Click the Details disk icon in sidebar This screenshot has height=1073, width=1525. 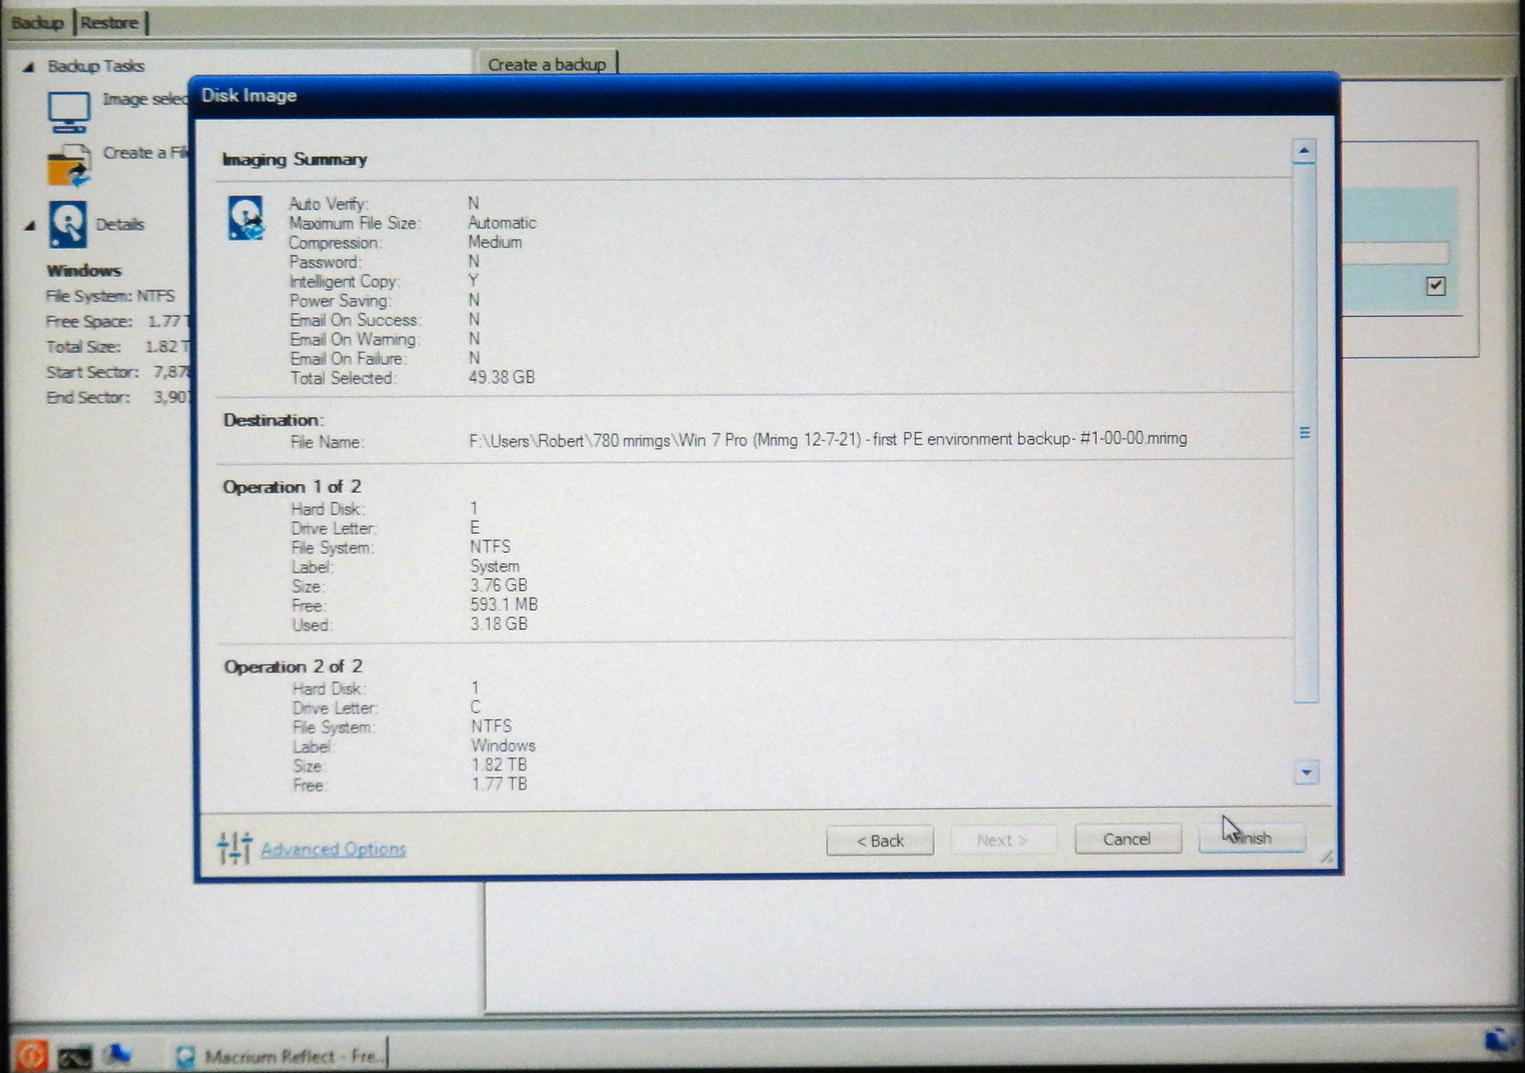point(68,224)
